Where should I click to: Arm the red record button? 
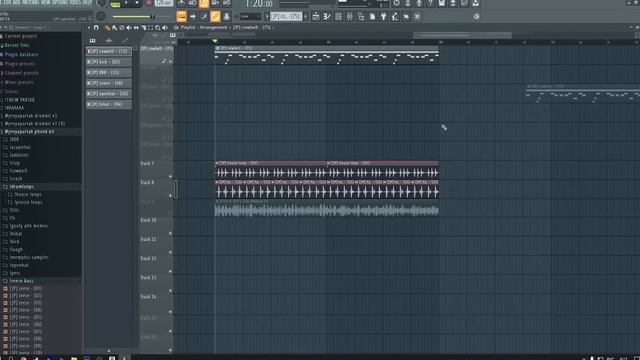(x=149, y=3)
